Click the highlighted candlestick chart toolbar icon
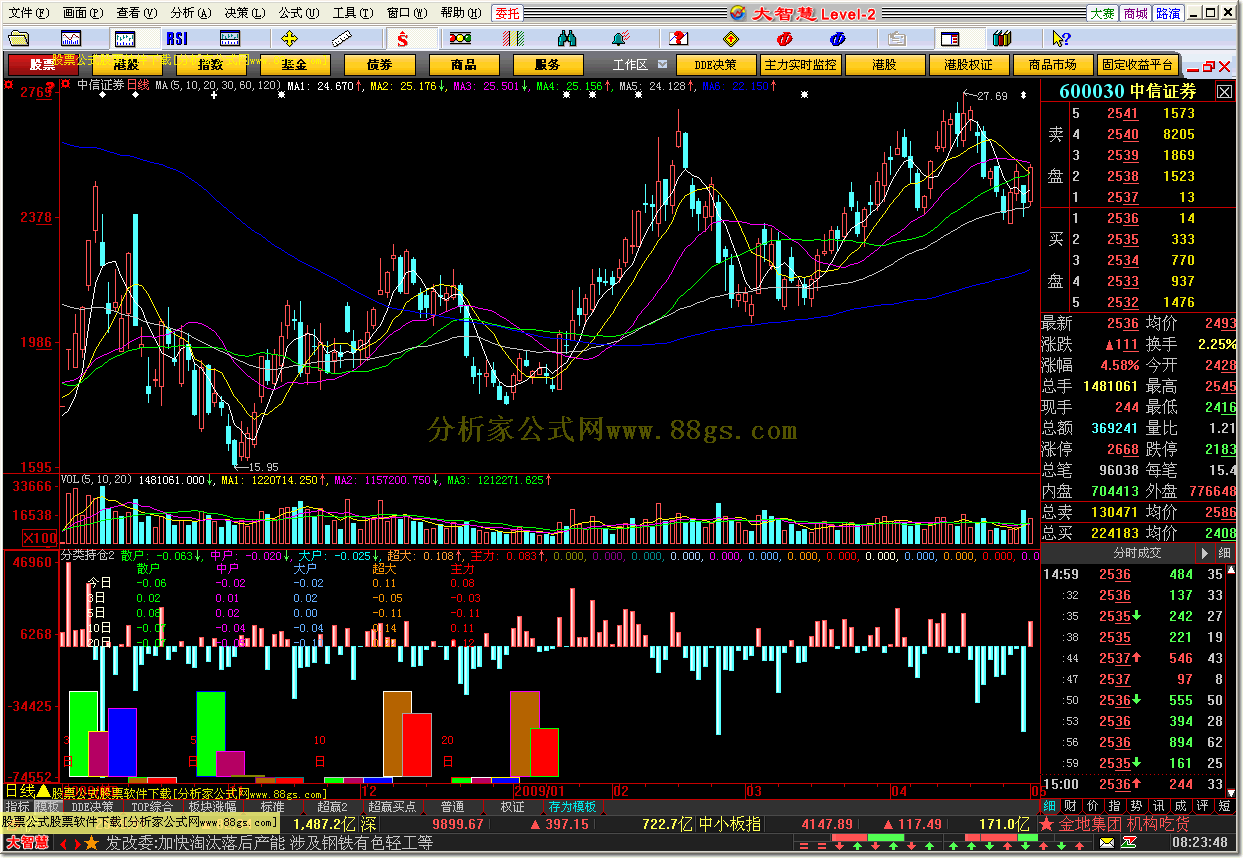 point(124,39)
